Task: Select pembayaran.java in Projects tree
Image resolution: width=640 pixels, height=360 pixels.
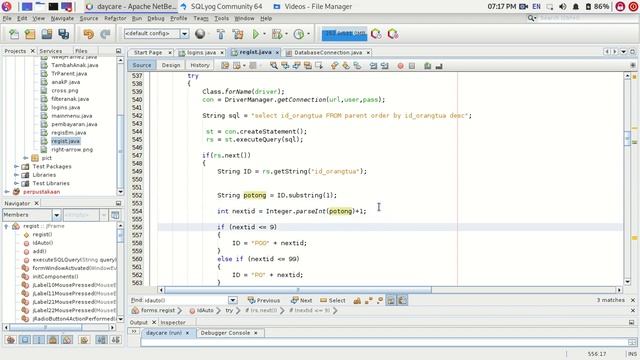Action: [74, 124]
